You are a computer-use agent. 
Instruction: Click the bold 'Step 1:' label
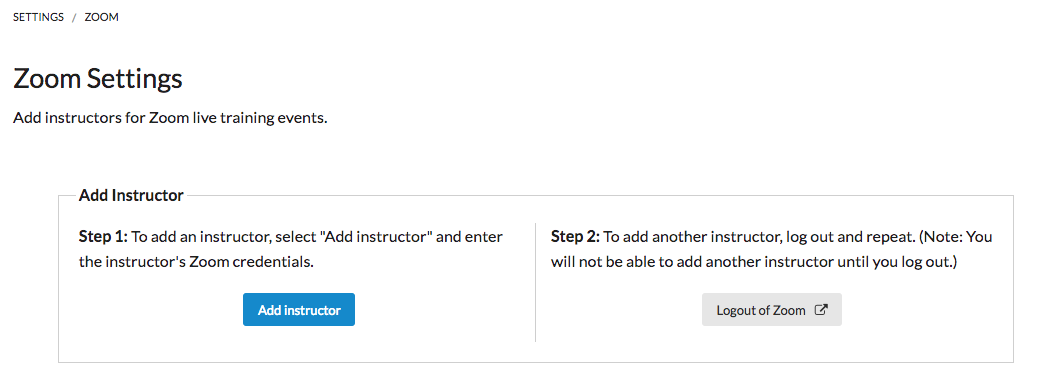click(x=103, y=237)
